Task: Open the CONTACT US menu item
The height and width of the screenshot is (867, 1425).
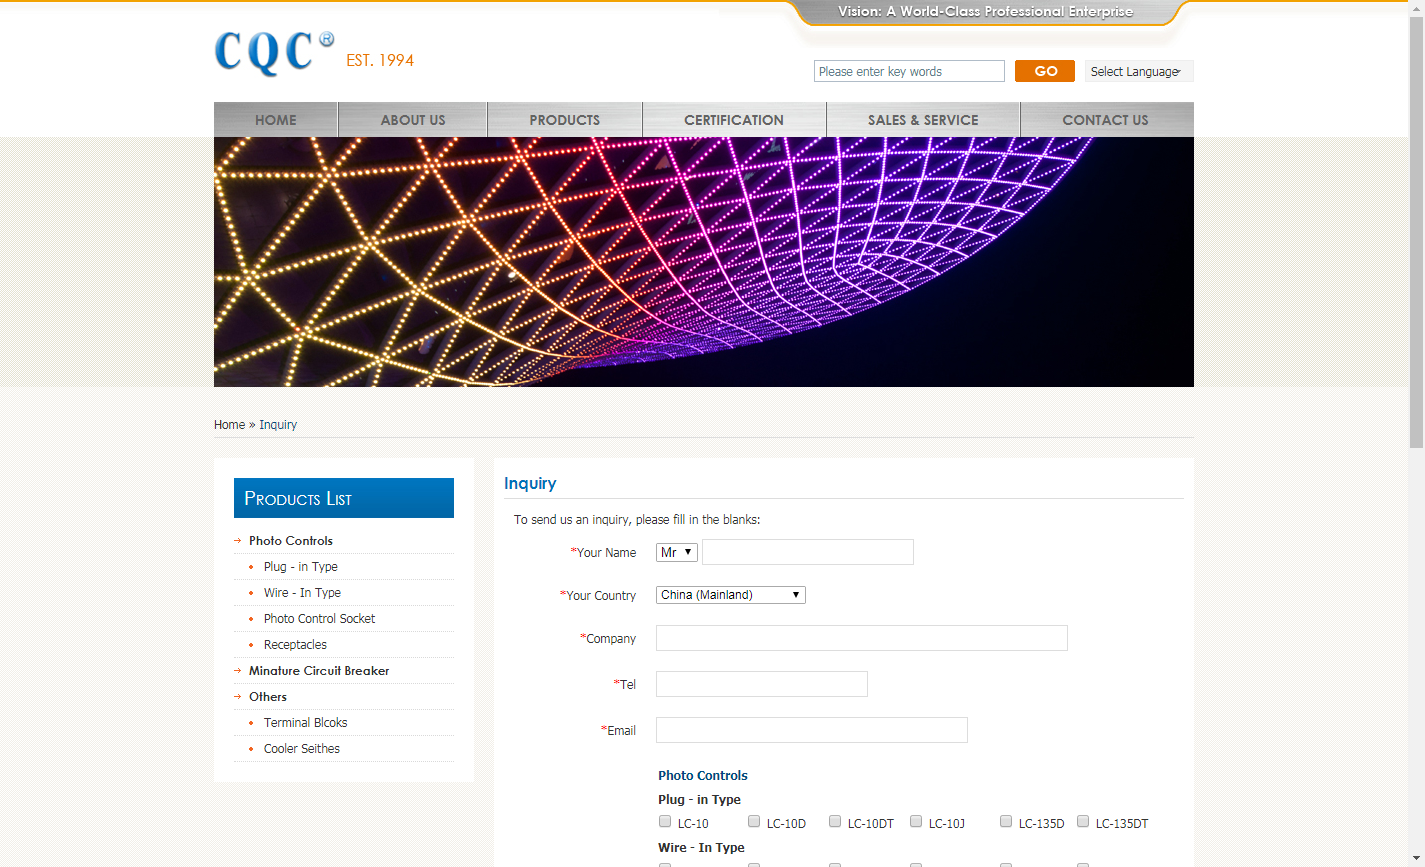Action: pos(1105,120)
